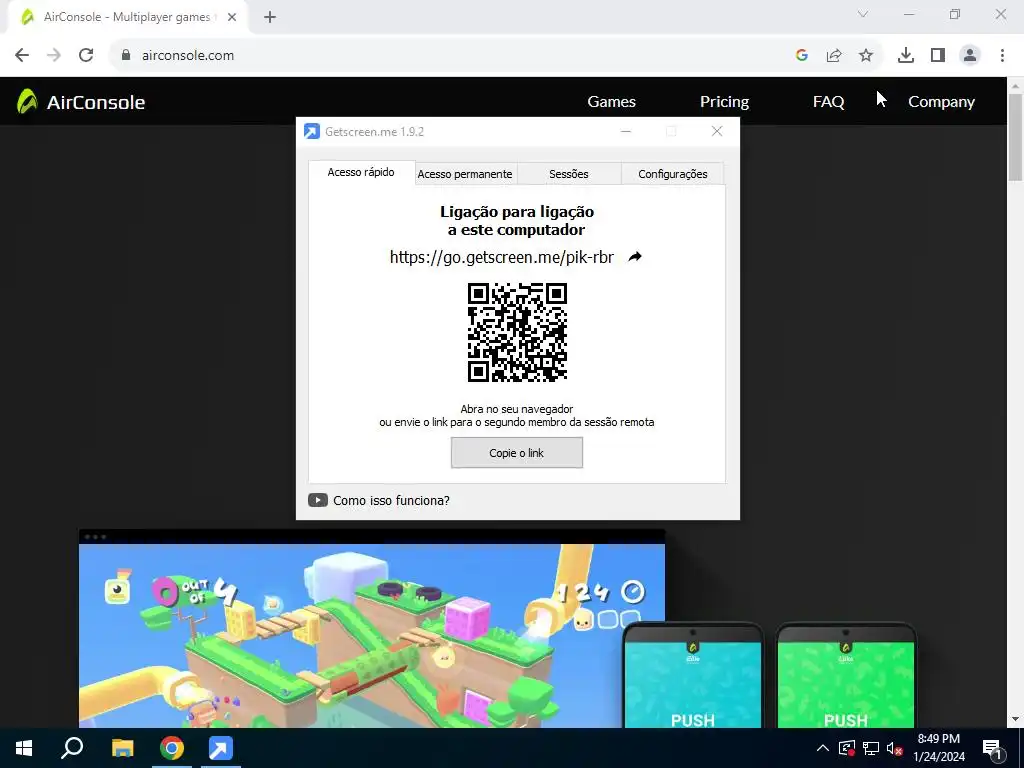Reload the airconsole.com page
The height and width of the screenshot is (768, 1024).
[86, 56]
